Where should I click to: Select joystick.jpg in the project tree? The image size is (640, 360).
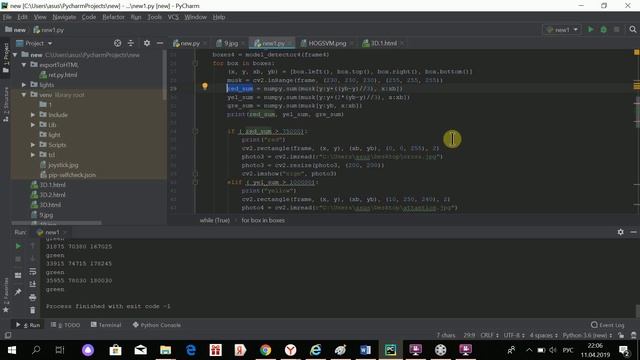click(x=63, y=165)
